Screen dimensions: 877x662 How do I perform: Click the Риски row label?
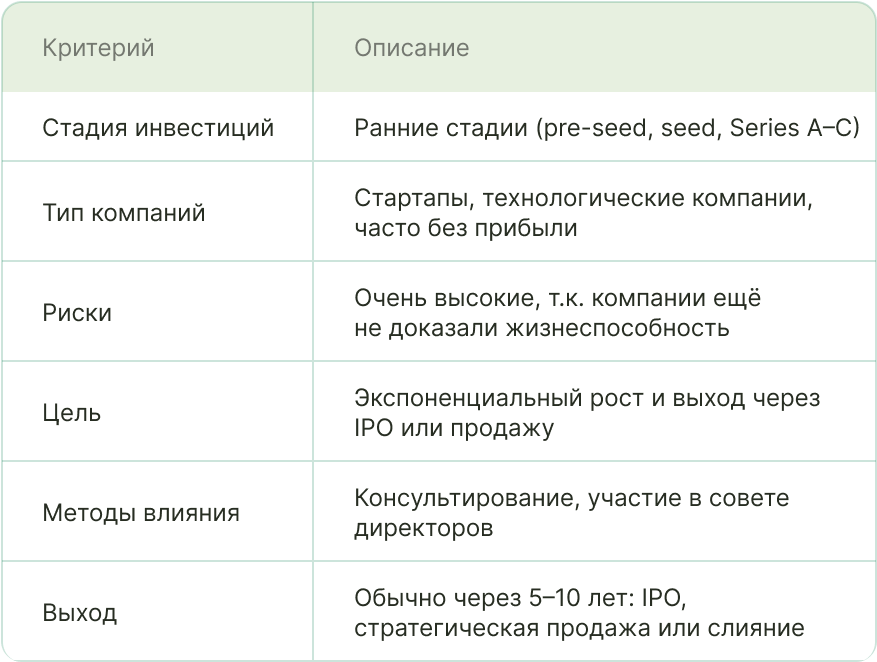point(77,313)
